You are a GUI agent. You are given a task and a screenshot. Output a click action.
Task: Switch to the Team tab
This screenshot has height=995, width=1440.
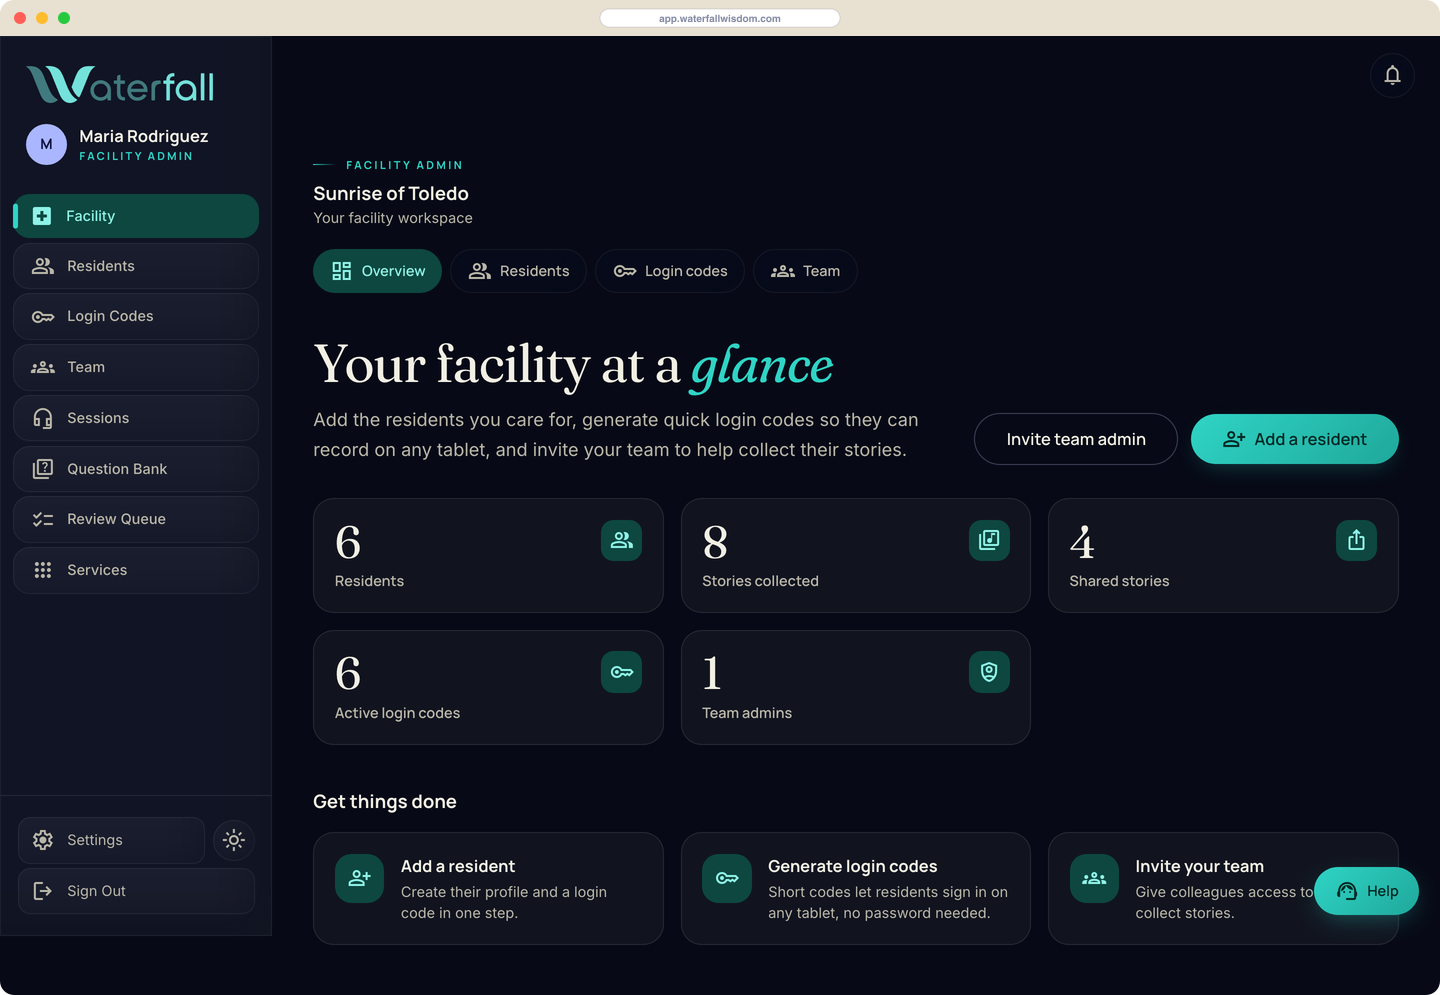805,271
